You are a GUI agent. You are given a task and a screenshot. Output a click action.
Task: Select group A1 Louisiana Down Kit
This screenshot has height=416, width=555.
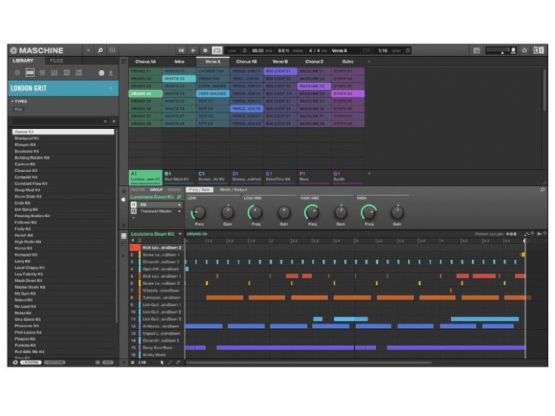click(145, 177)
